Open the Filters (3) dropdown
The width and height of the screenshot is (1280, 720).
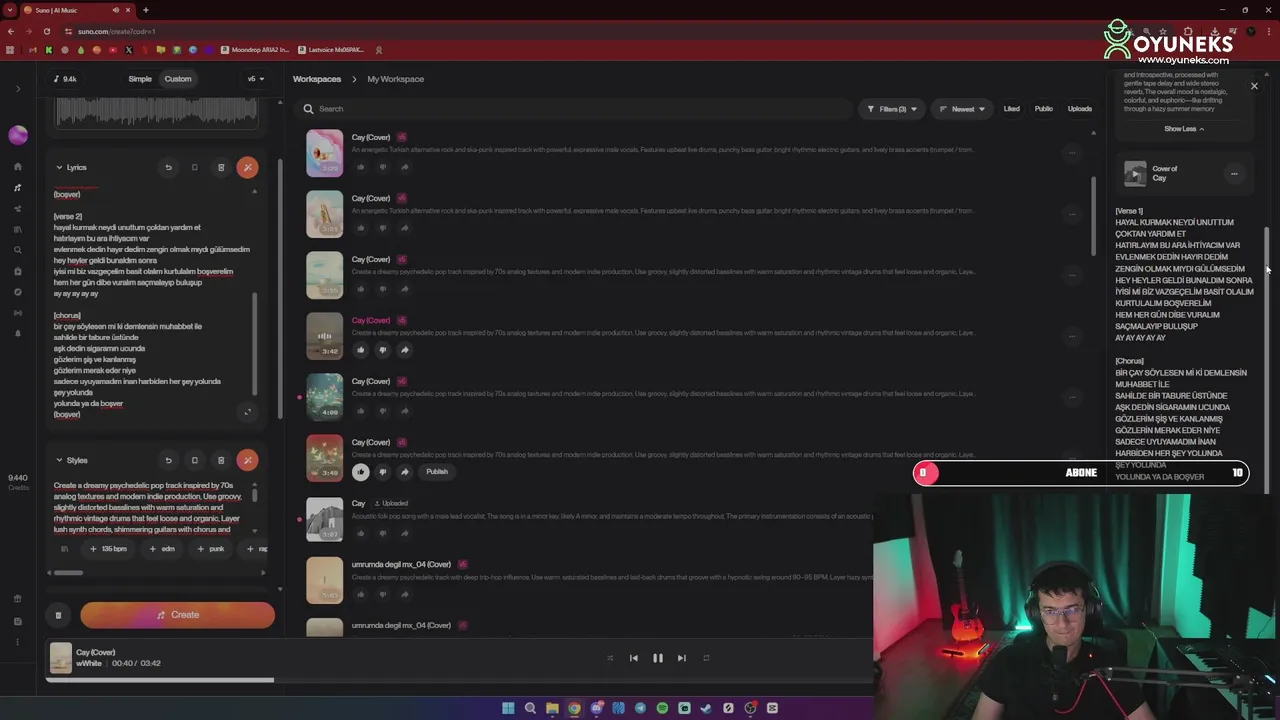[891, 109]
